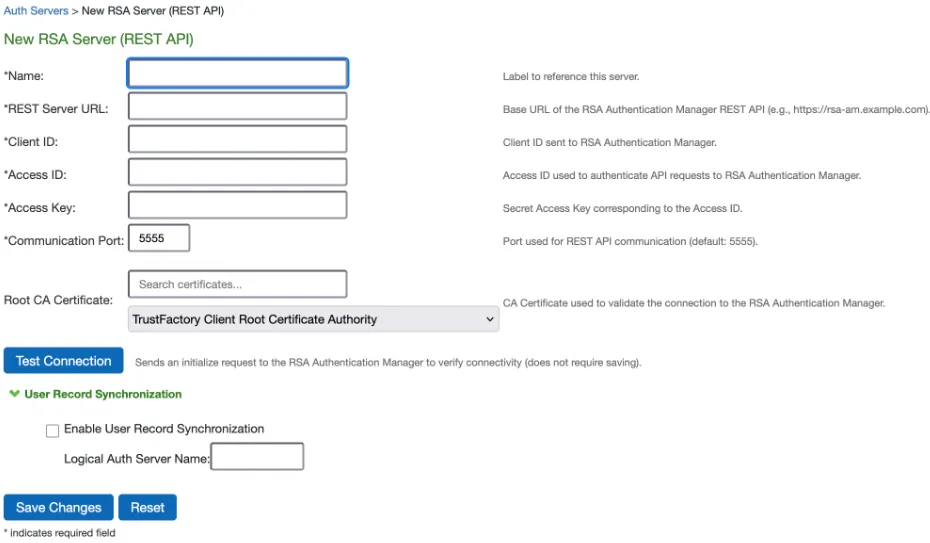Click the 'CA Certificate used to validate' description
This screenshot has height=543, width=930.
(x=693, y=303)
